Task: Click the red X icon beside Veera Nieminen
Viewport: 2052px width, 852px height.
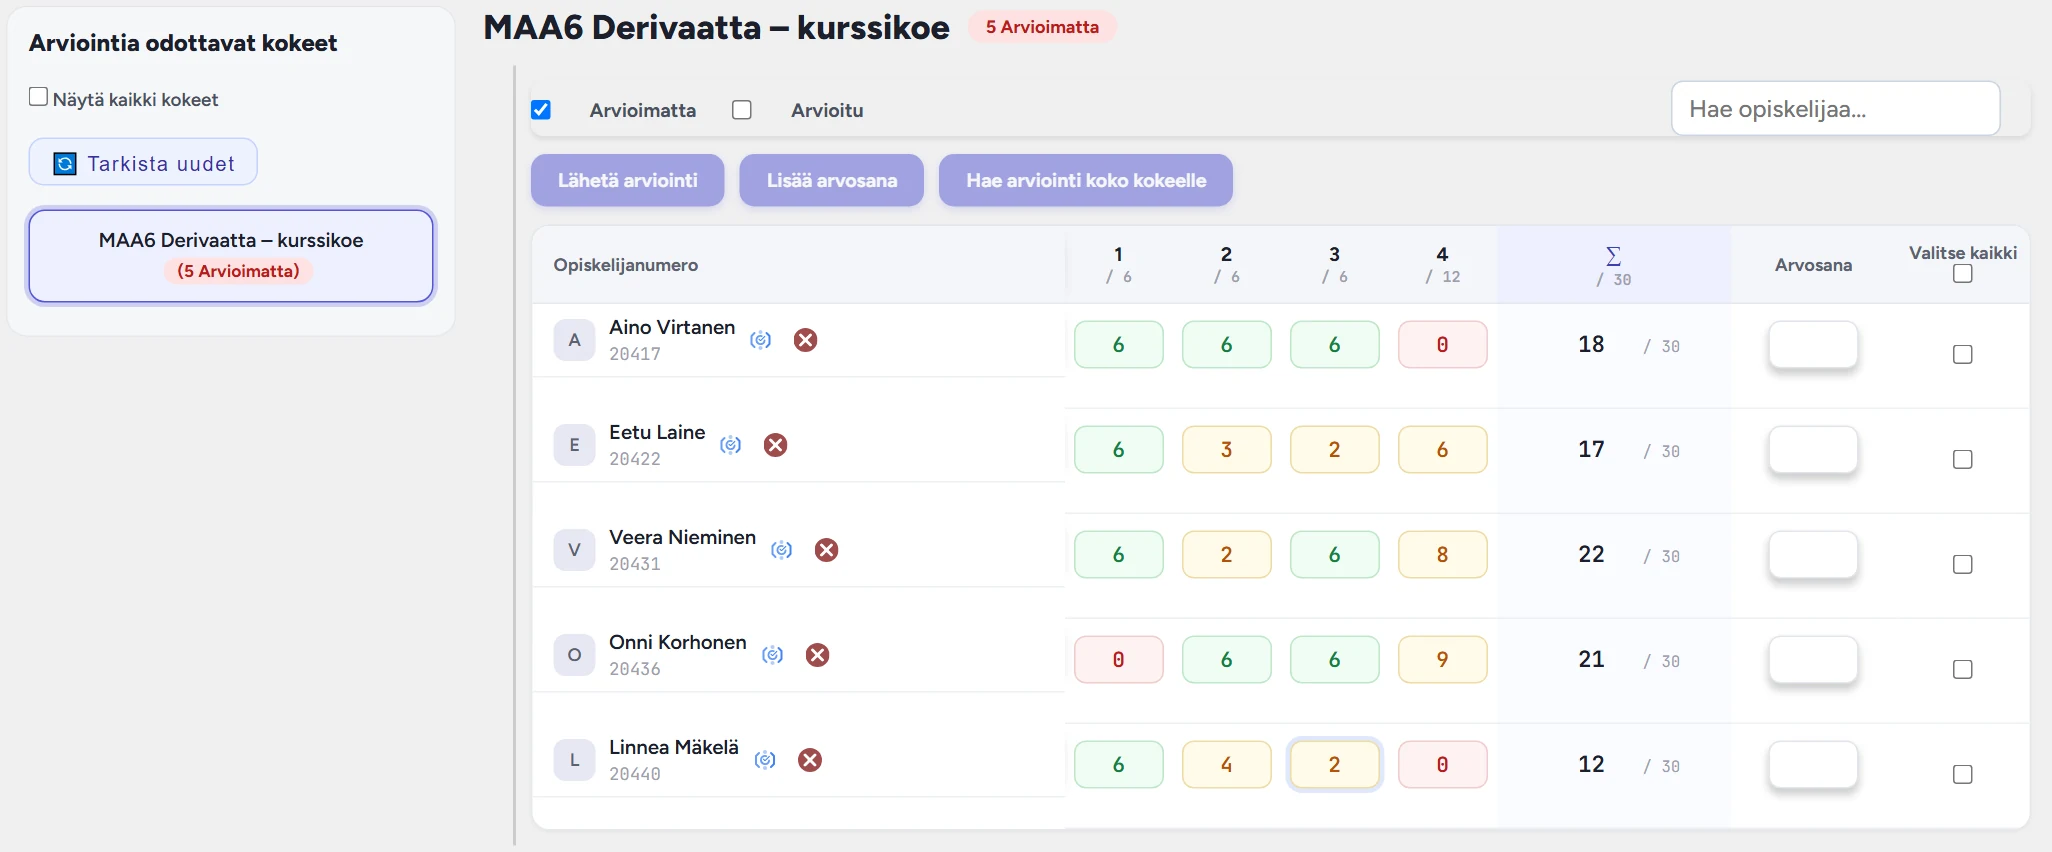Action: 826,550
